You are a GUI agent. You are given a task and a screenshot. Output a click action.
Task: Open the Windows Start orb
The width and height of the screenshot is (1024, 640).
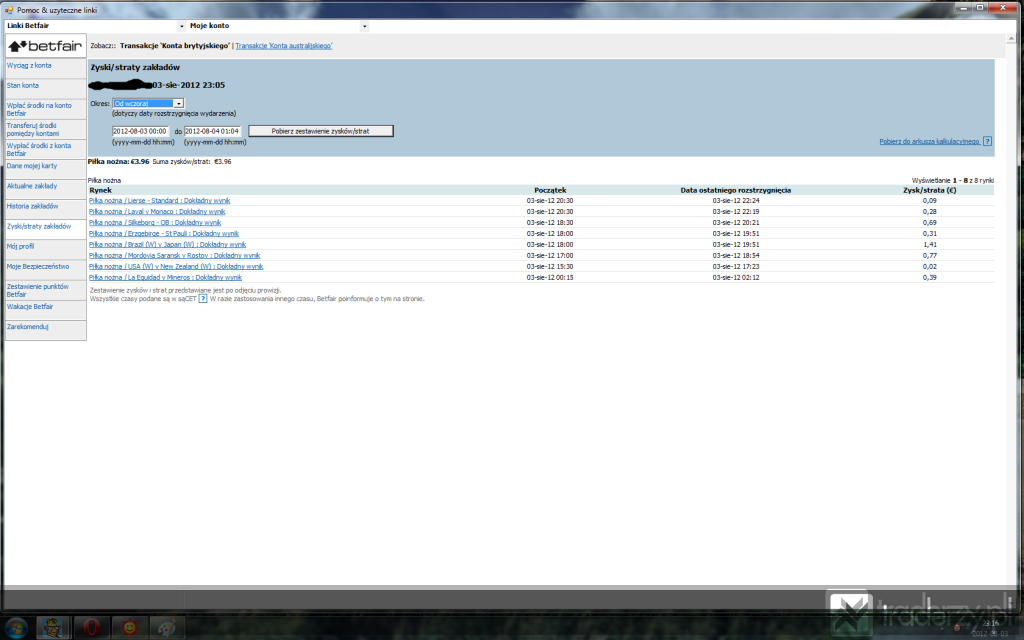tap(16, 628)
